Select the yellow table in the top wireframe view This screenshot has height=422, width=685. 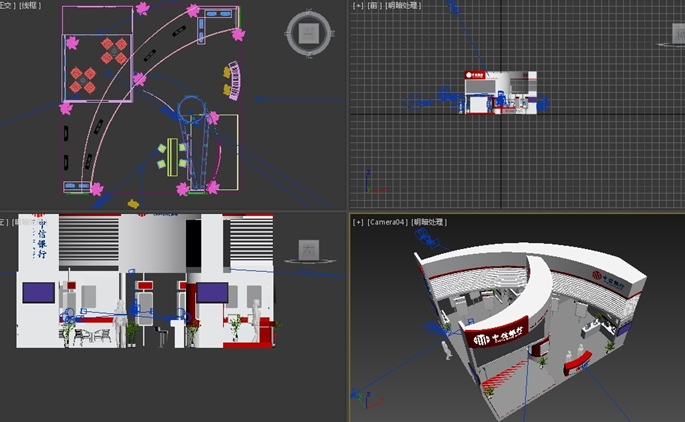(x=172, y=157)
